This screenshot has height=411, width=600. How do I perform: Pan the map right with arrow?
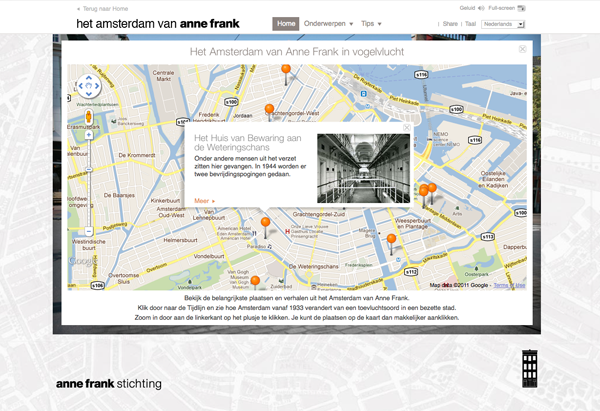click(97, 86)
